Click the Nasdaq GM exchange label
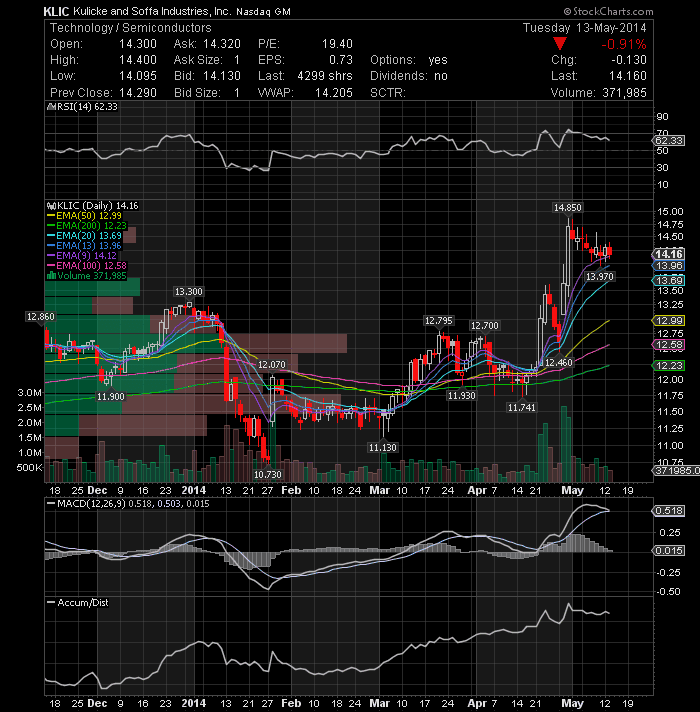The height and width of the screenshot is (712, 700). point(263,12)
